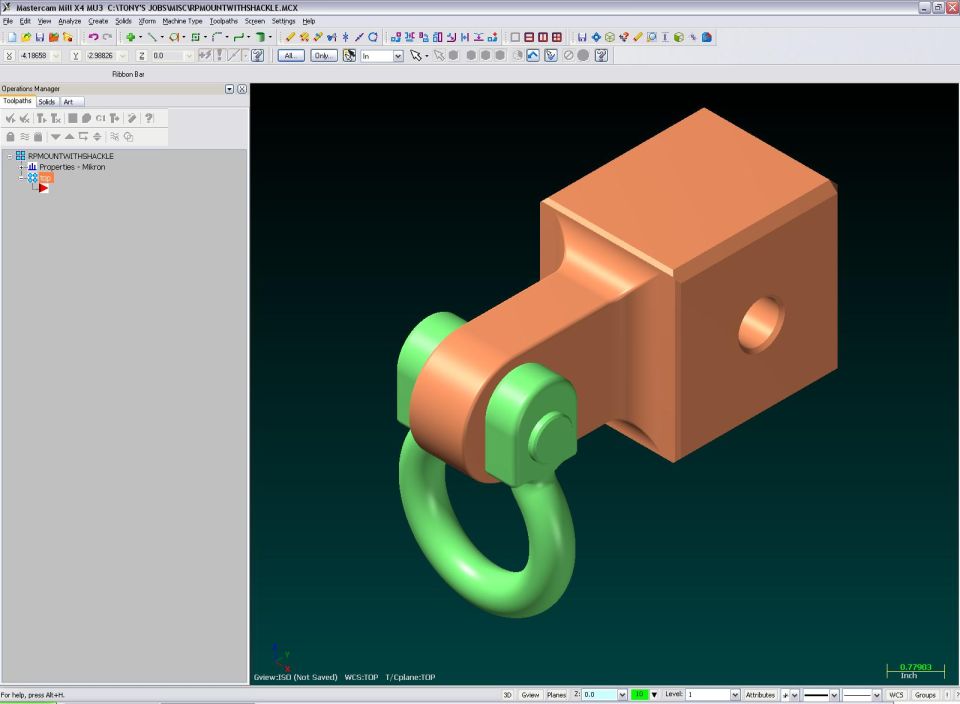This screenshot has width=960, height=704.
Task: Open the Solids menu
Action: click(123, 21)
